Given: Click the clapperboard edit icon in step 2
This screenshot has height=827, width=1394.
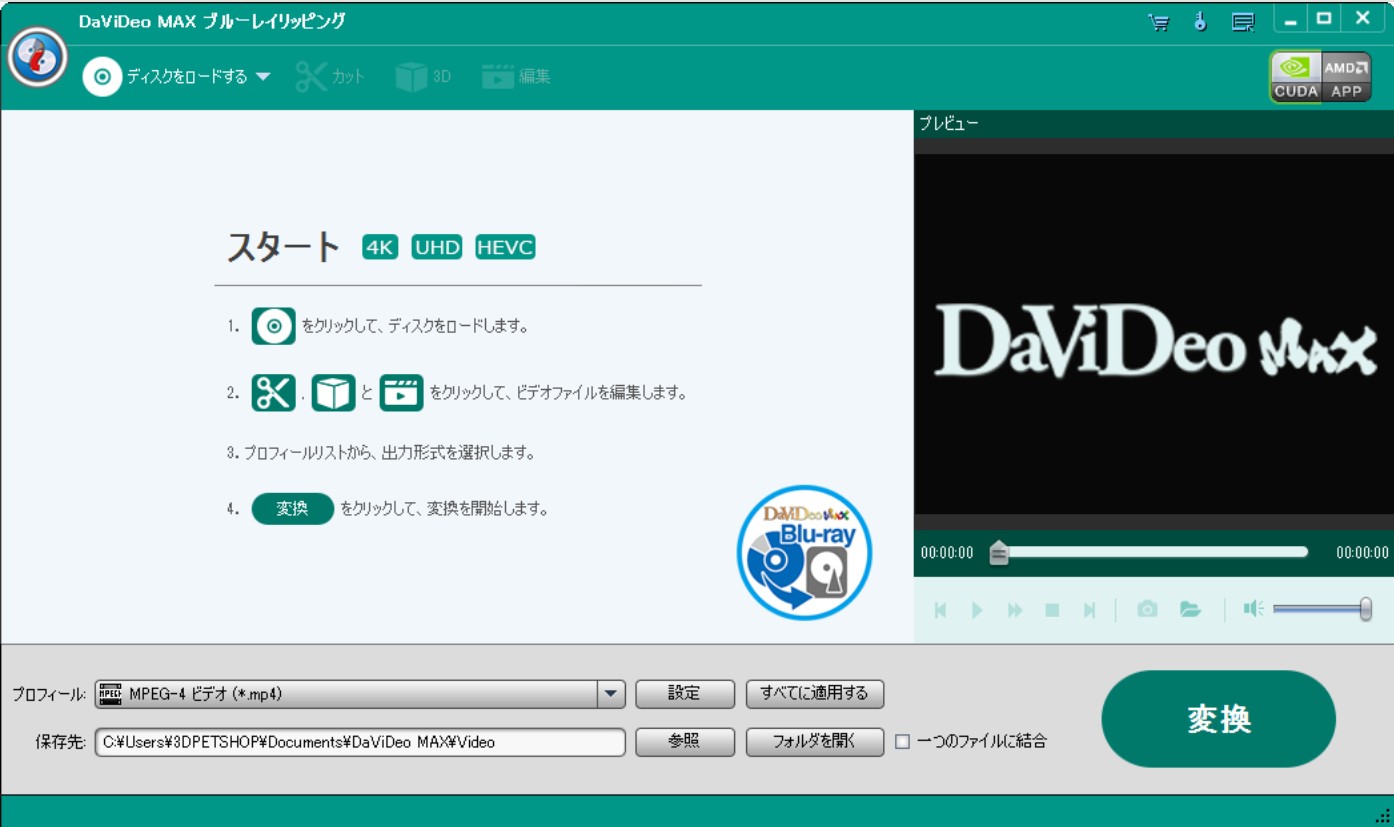Looking at the screenshot, I should click(401, 392).
